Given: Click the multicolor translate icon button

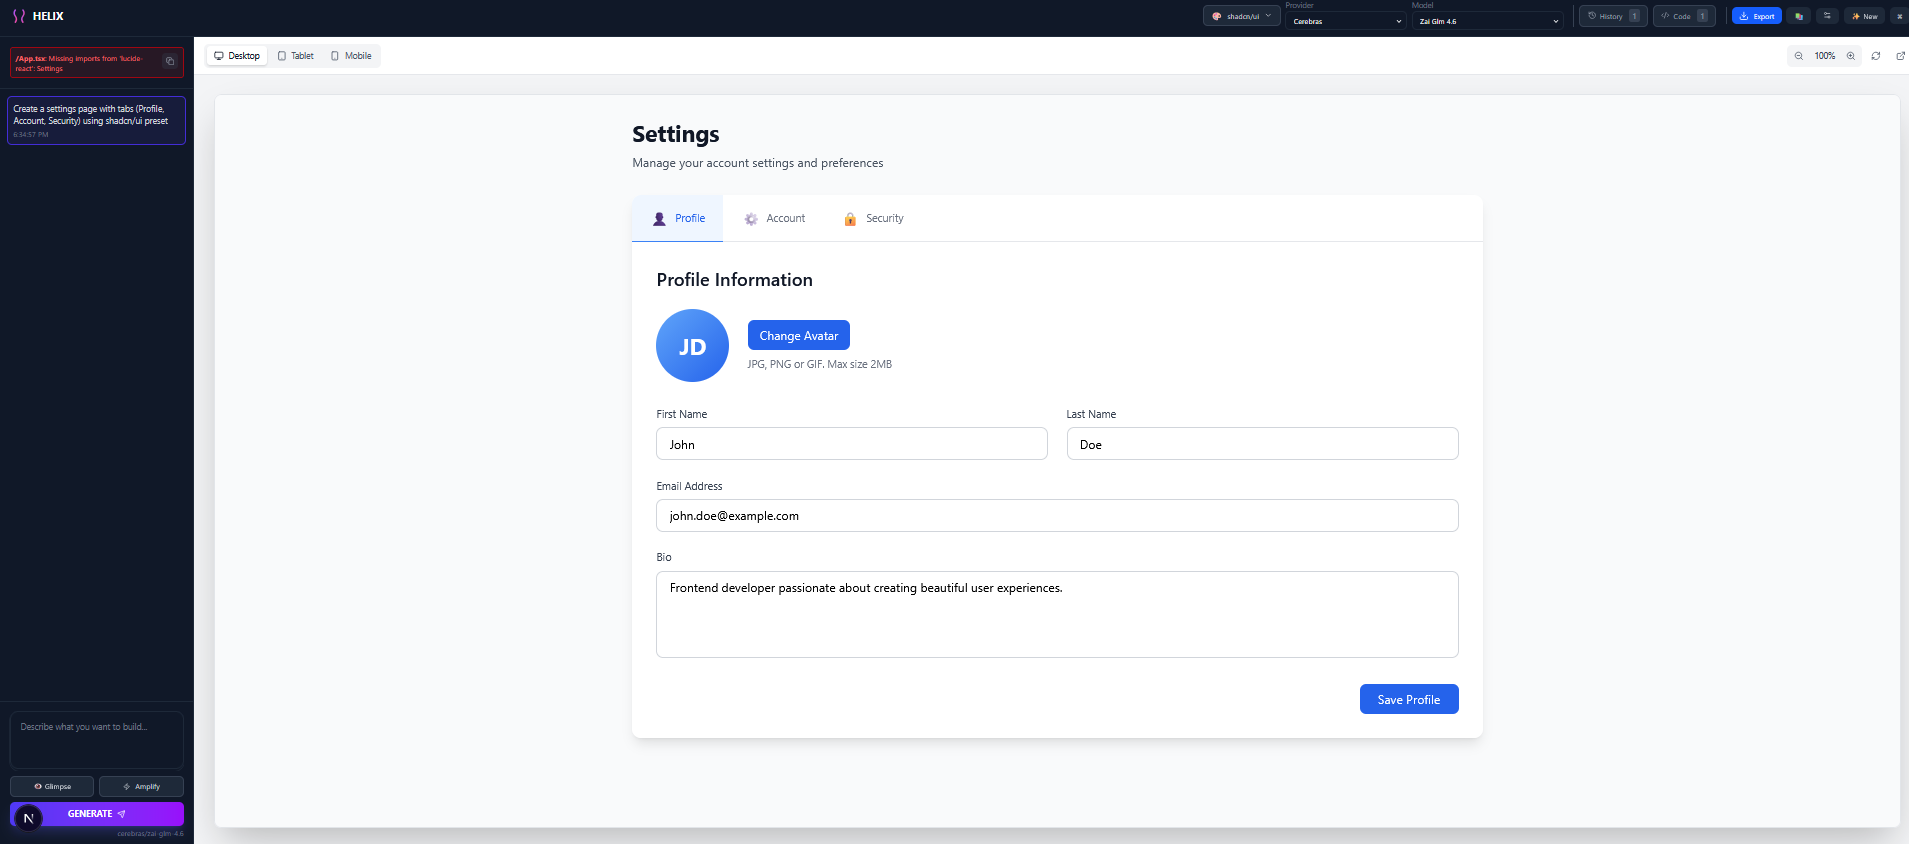Looking at the screenshot, I should (1799, 16).
